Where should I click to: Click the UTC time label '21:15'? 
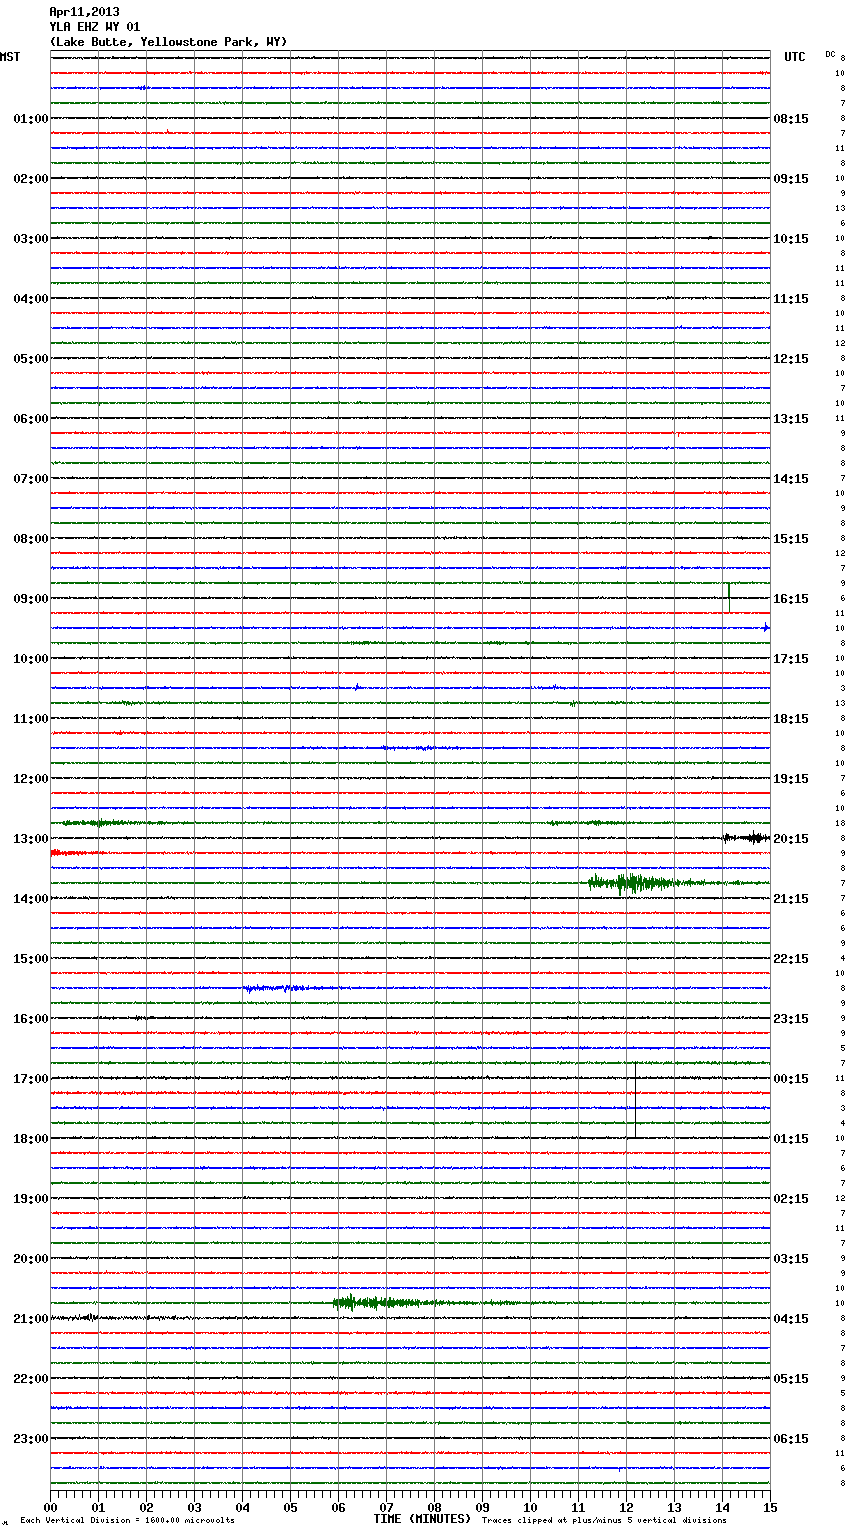click(791, 899)
